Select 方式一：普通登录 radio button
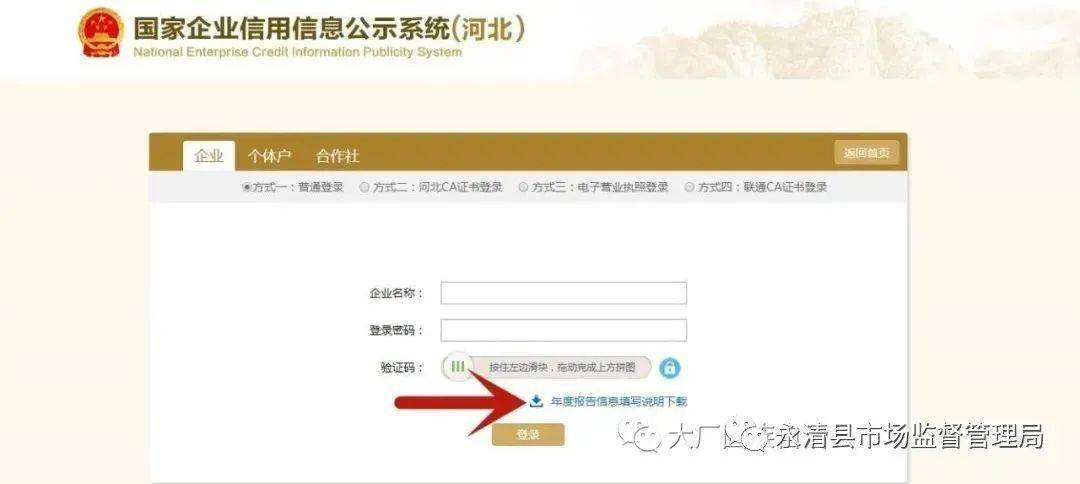 pyautogui.click(x=247, y=187)
